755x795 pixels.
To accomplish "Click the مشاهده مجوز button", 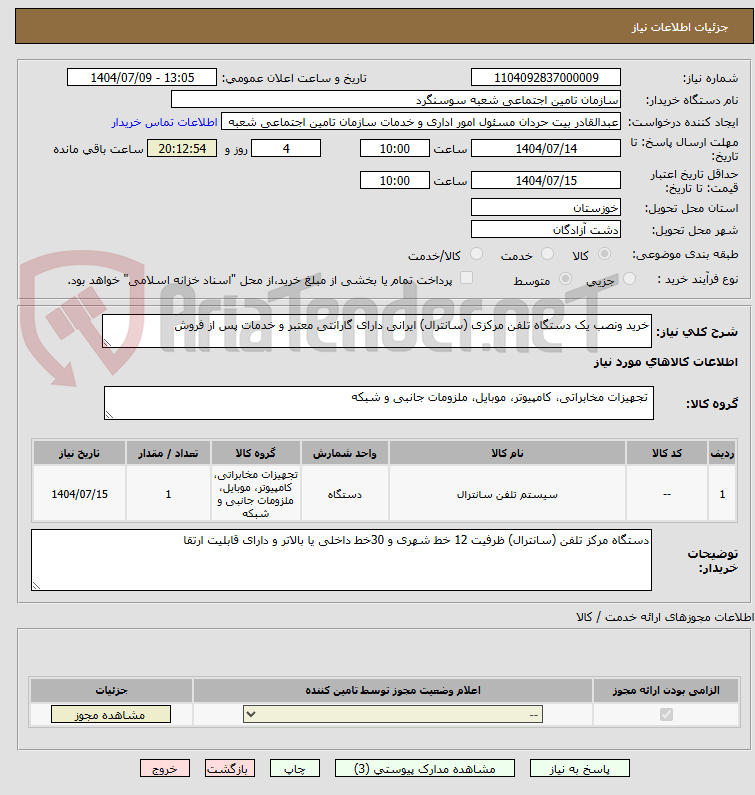I will 111,714.
